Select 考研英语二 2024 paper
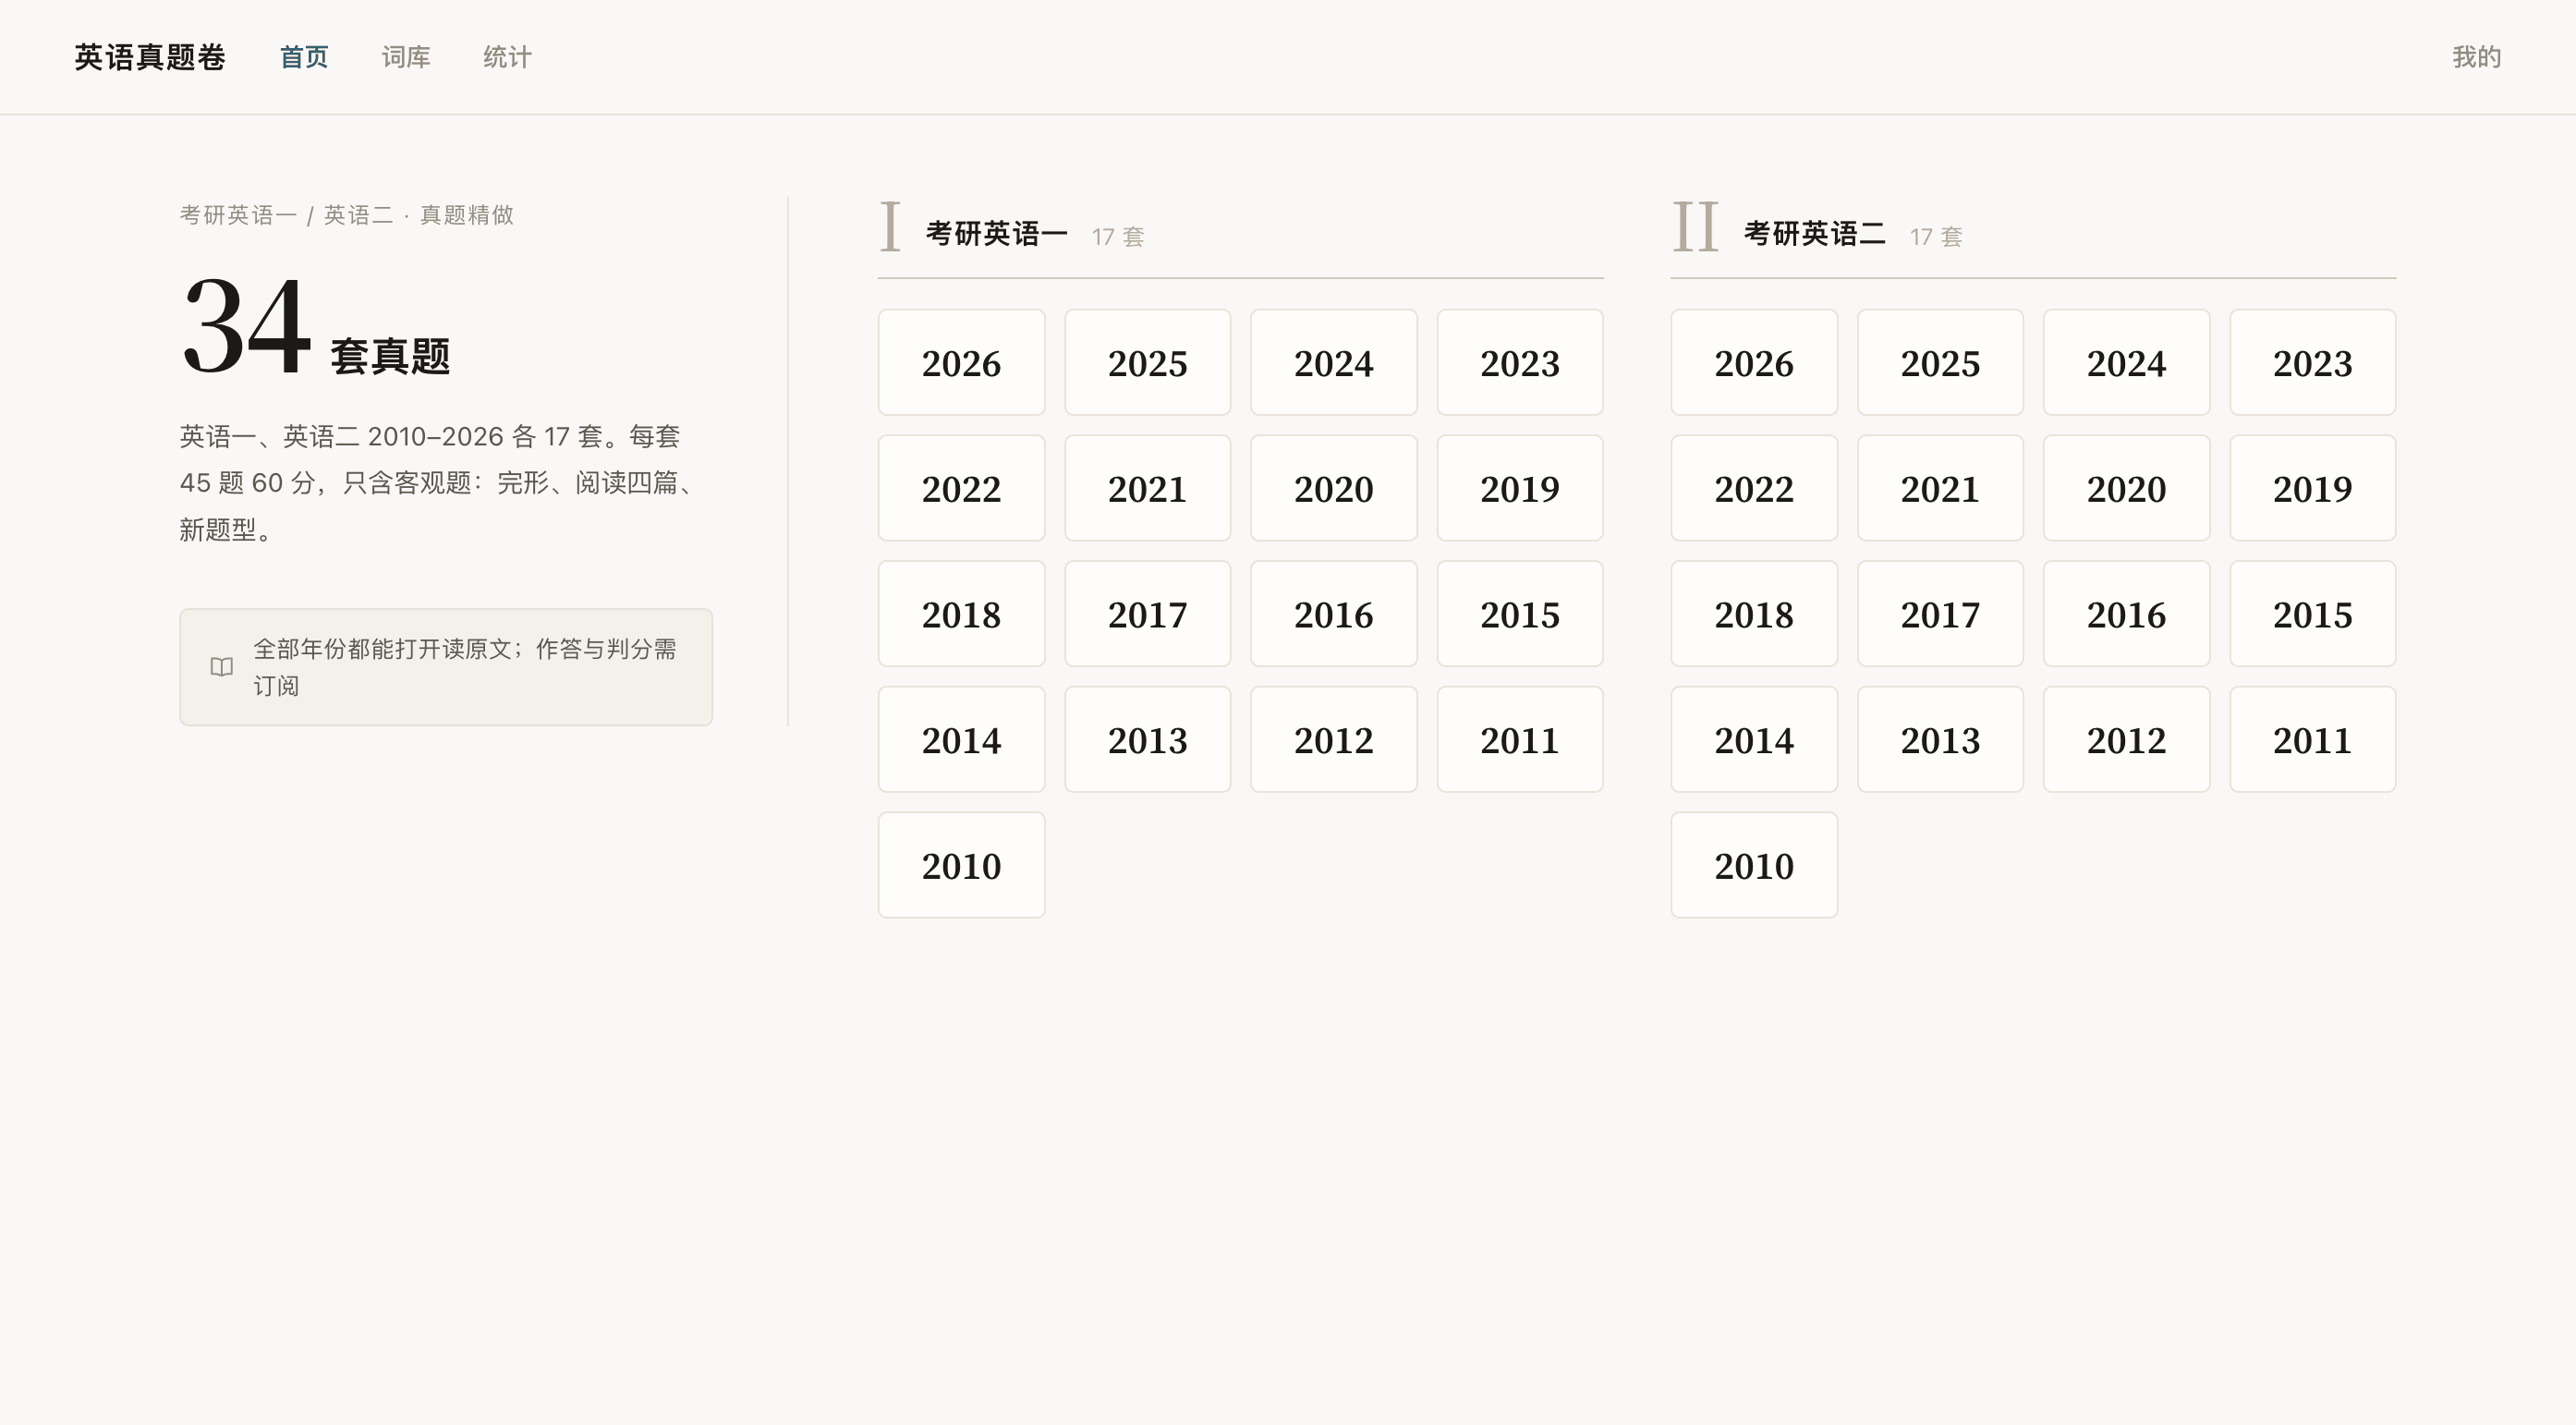2576x1425 pixels. coord(2126,362)
